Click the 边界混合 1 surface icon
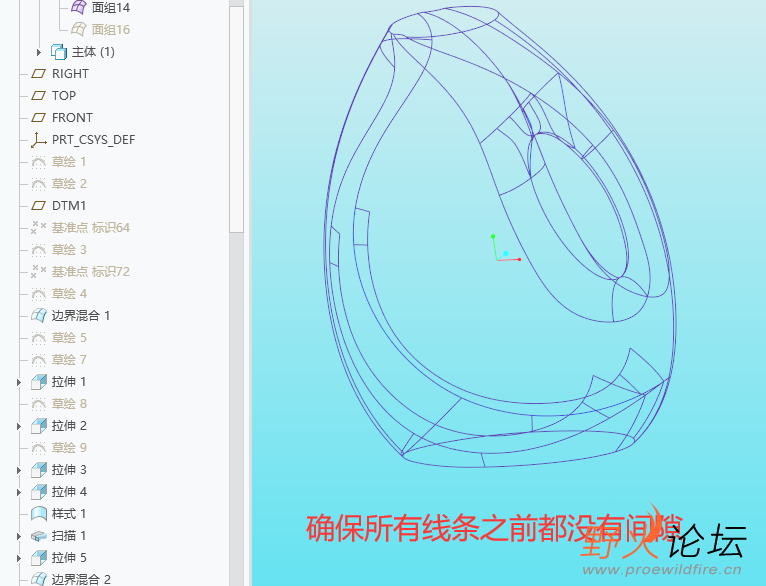 point(39,315)
